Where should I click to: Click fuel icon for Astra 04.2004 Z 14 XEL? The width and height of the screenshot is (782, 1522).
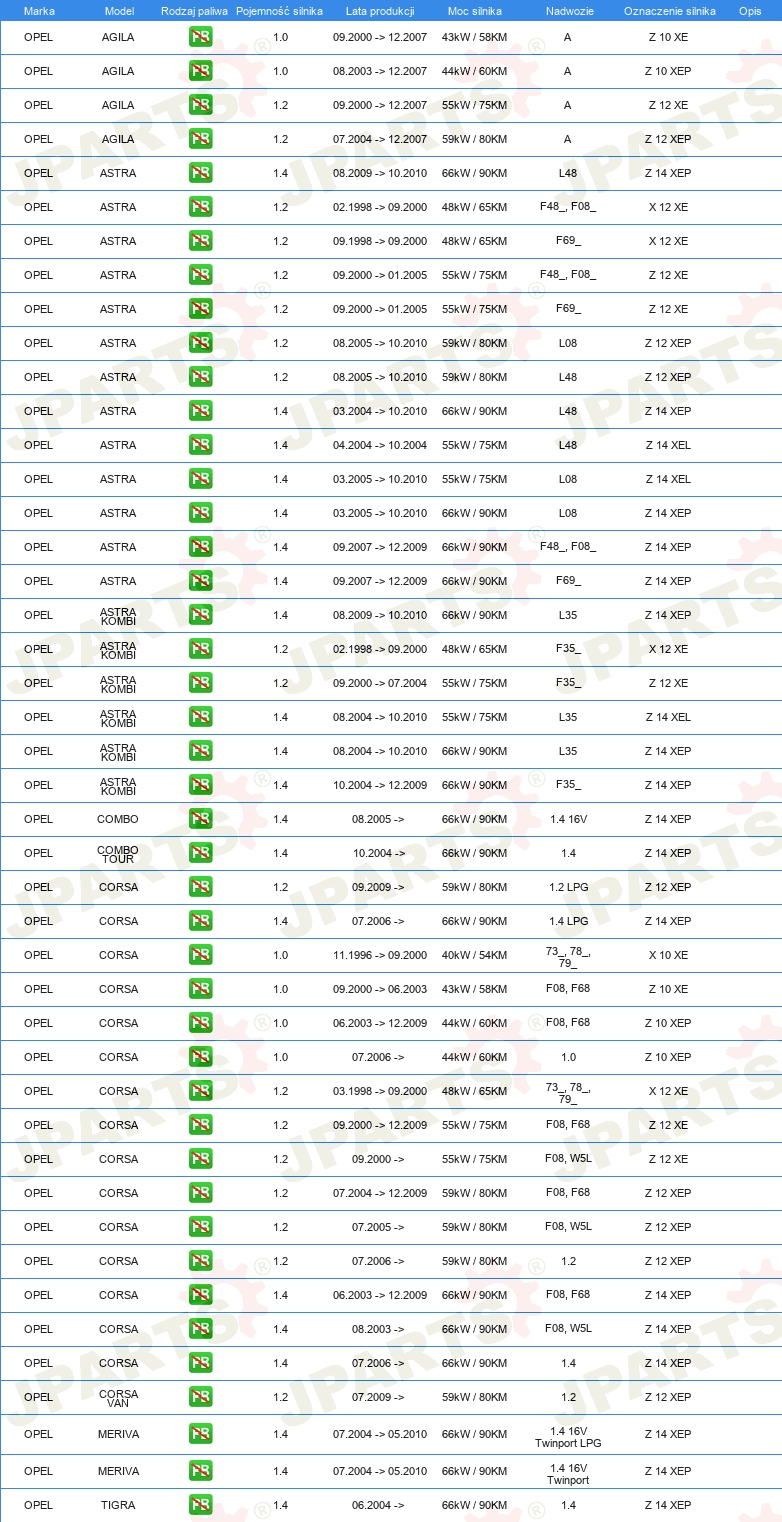click(201, 445)
